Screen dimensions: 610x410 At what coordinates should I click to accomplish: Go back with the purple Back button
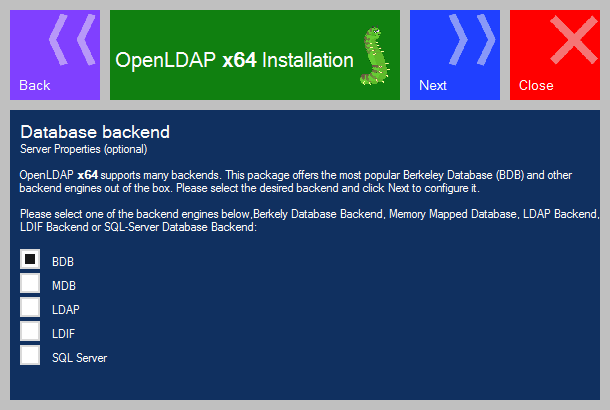click(x=55, y=55)
